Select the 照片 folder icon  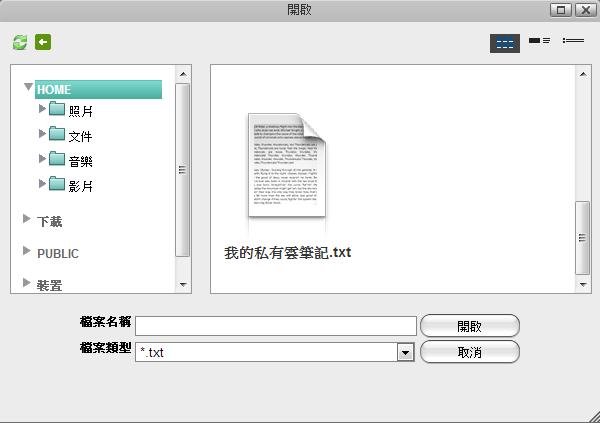56,109
